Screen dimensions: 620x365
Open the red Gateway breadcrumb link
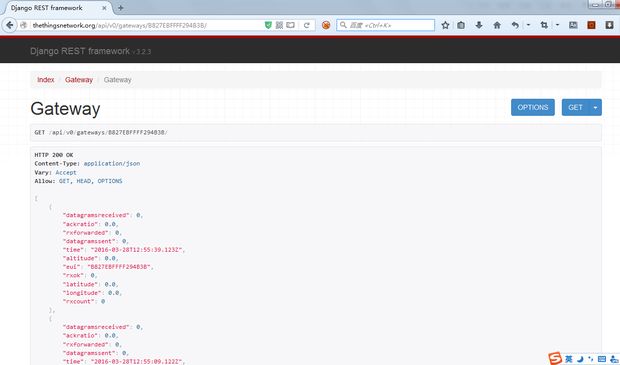click(79, 79)
